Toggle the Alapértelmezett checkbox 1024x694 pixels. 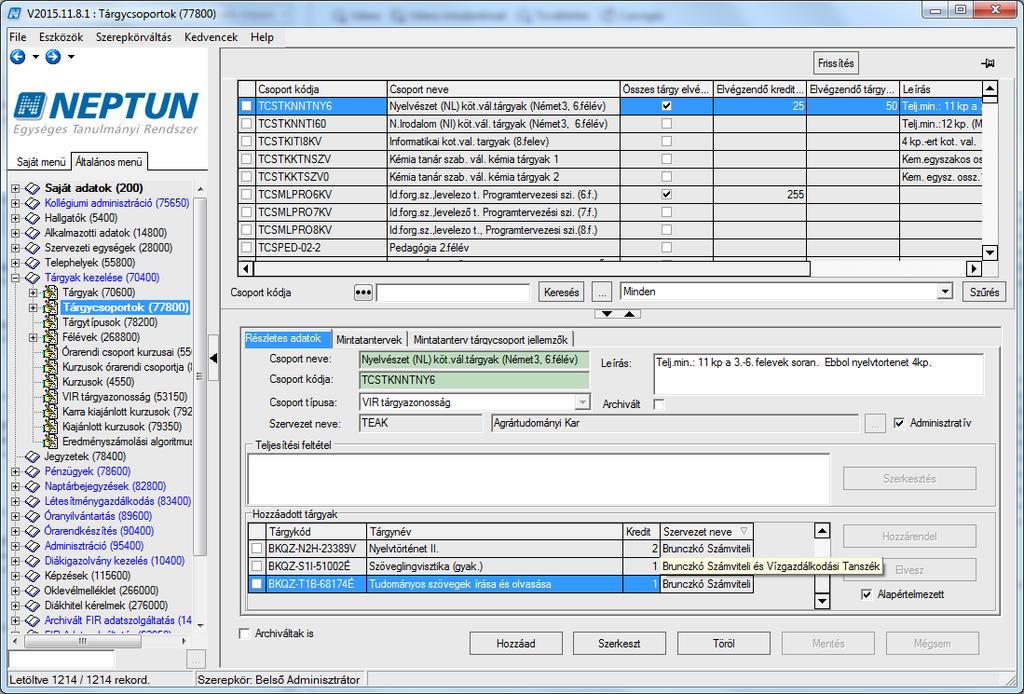(x=867, y=594)
